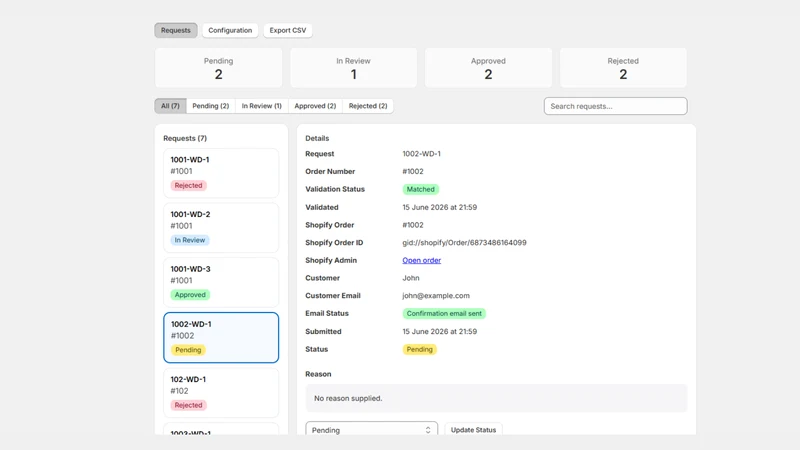Click the Rejected badge on 102-WD-1
This screenshot has width=800, height=450.
click(x=188, y=405)
